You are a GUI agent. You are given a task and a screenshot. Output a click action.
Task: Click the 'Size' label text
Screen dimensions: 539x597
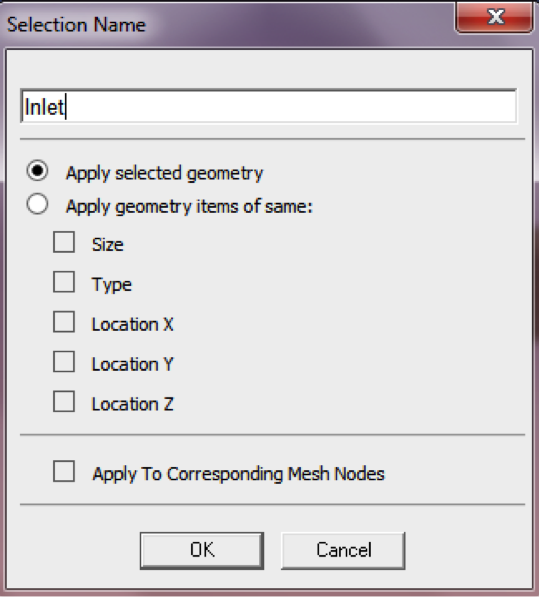pos(108,244)
